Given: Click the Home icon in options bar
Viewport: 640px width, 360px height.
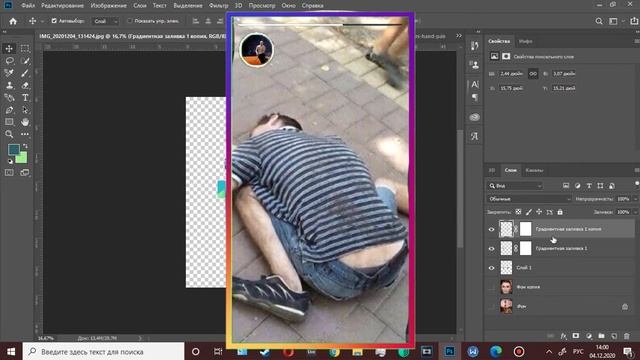Looking at the screenshot, I should (x=13, y=21).
